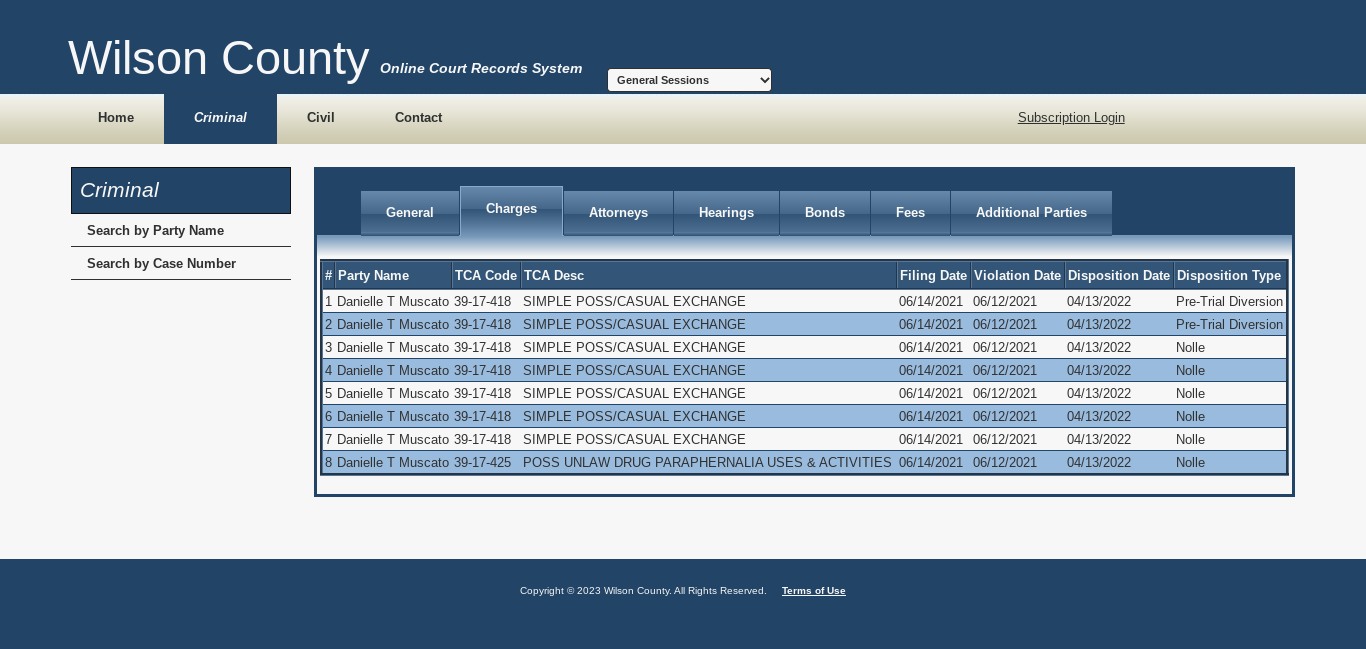Open the Civil menu item
The height and width of the screenshot is (649, 1366).
coord(321,118)
